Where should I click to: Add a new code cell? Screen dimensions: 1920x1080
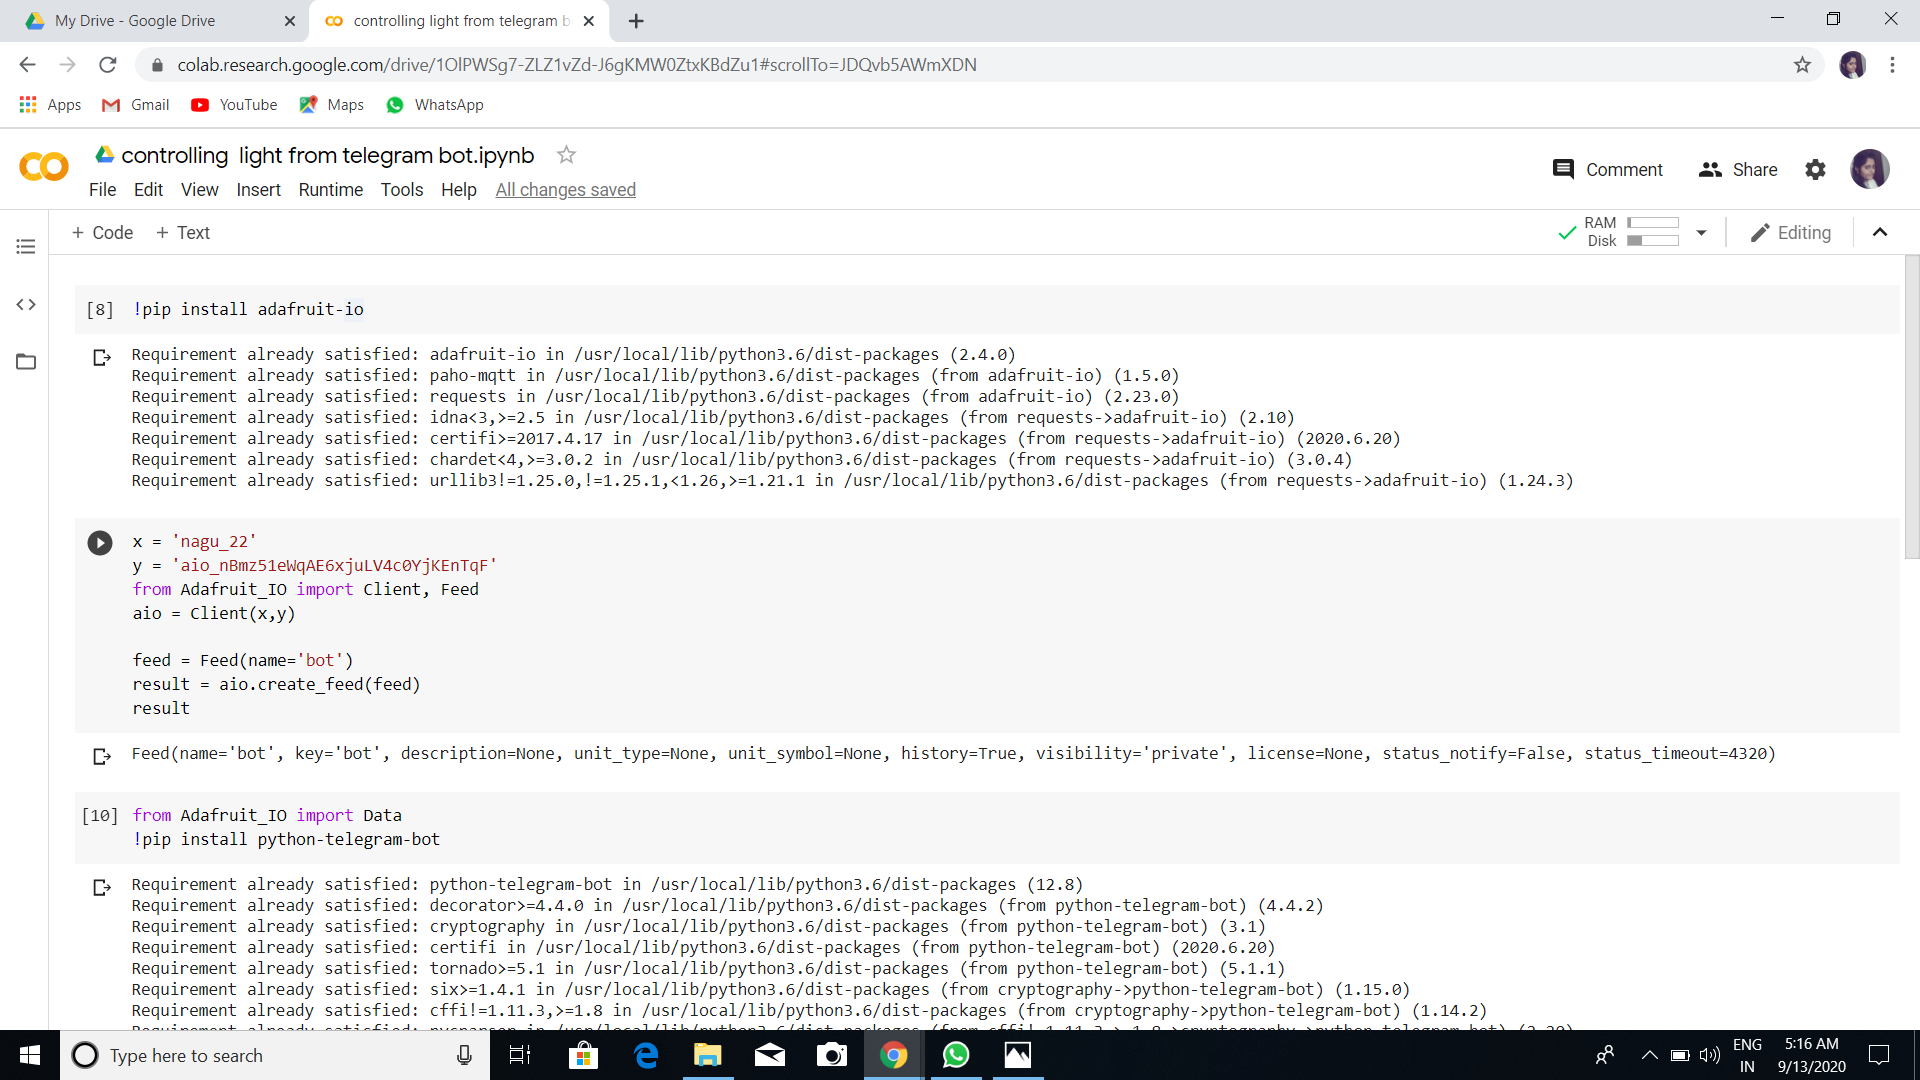click(x=101, y=232)
